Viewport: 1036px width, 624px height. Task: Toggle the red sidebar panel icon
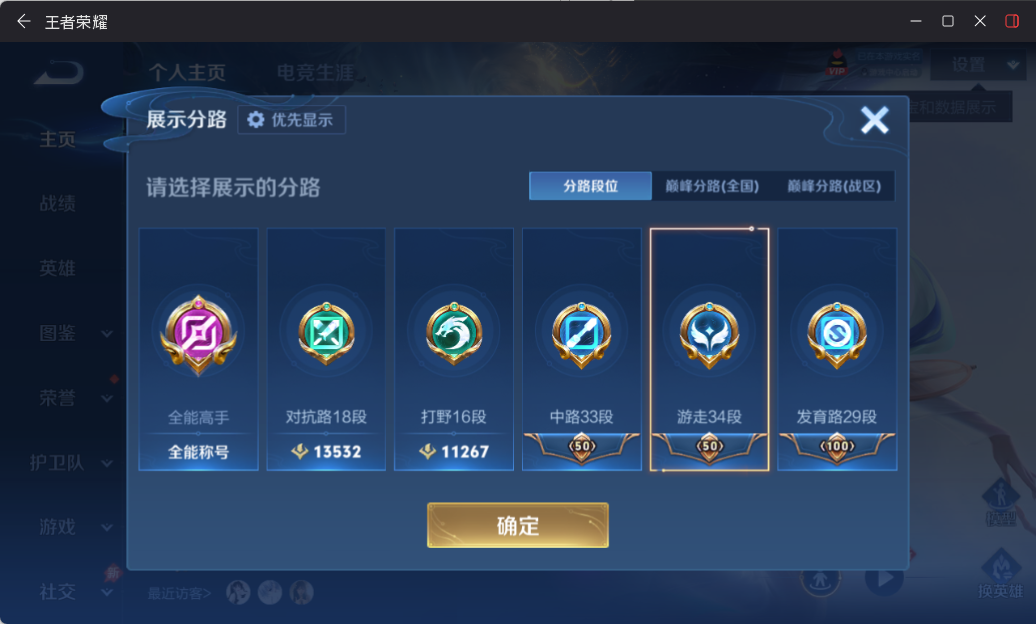[1012, 21]
